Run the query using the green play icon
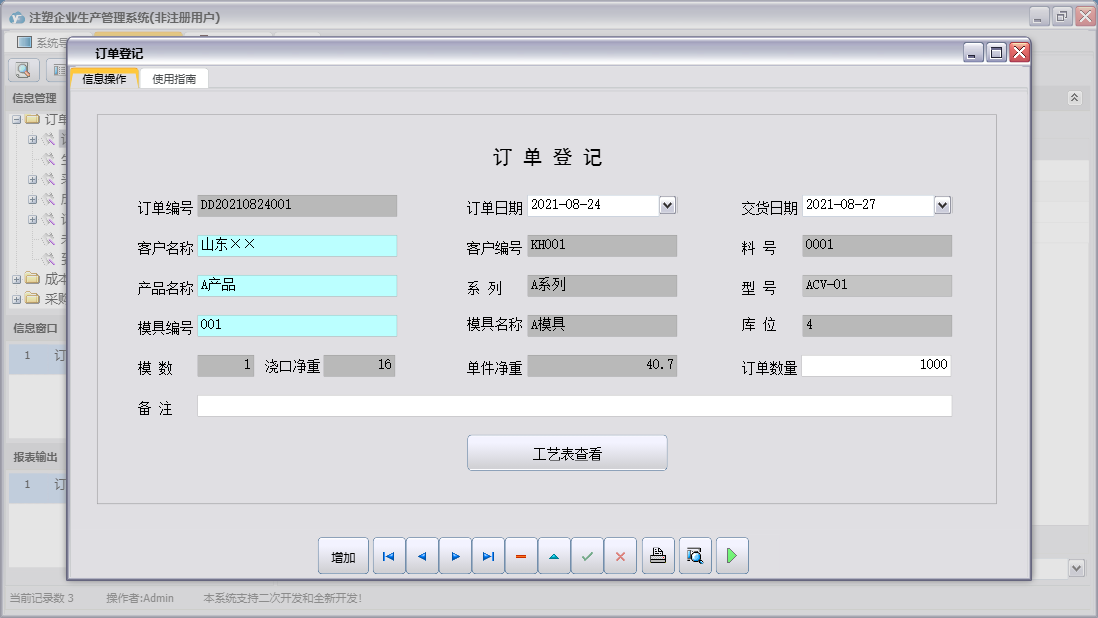Image resolution: width=1098 pixels, height=618 pixels. (x=731, y=556)
